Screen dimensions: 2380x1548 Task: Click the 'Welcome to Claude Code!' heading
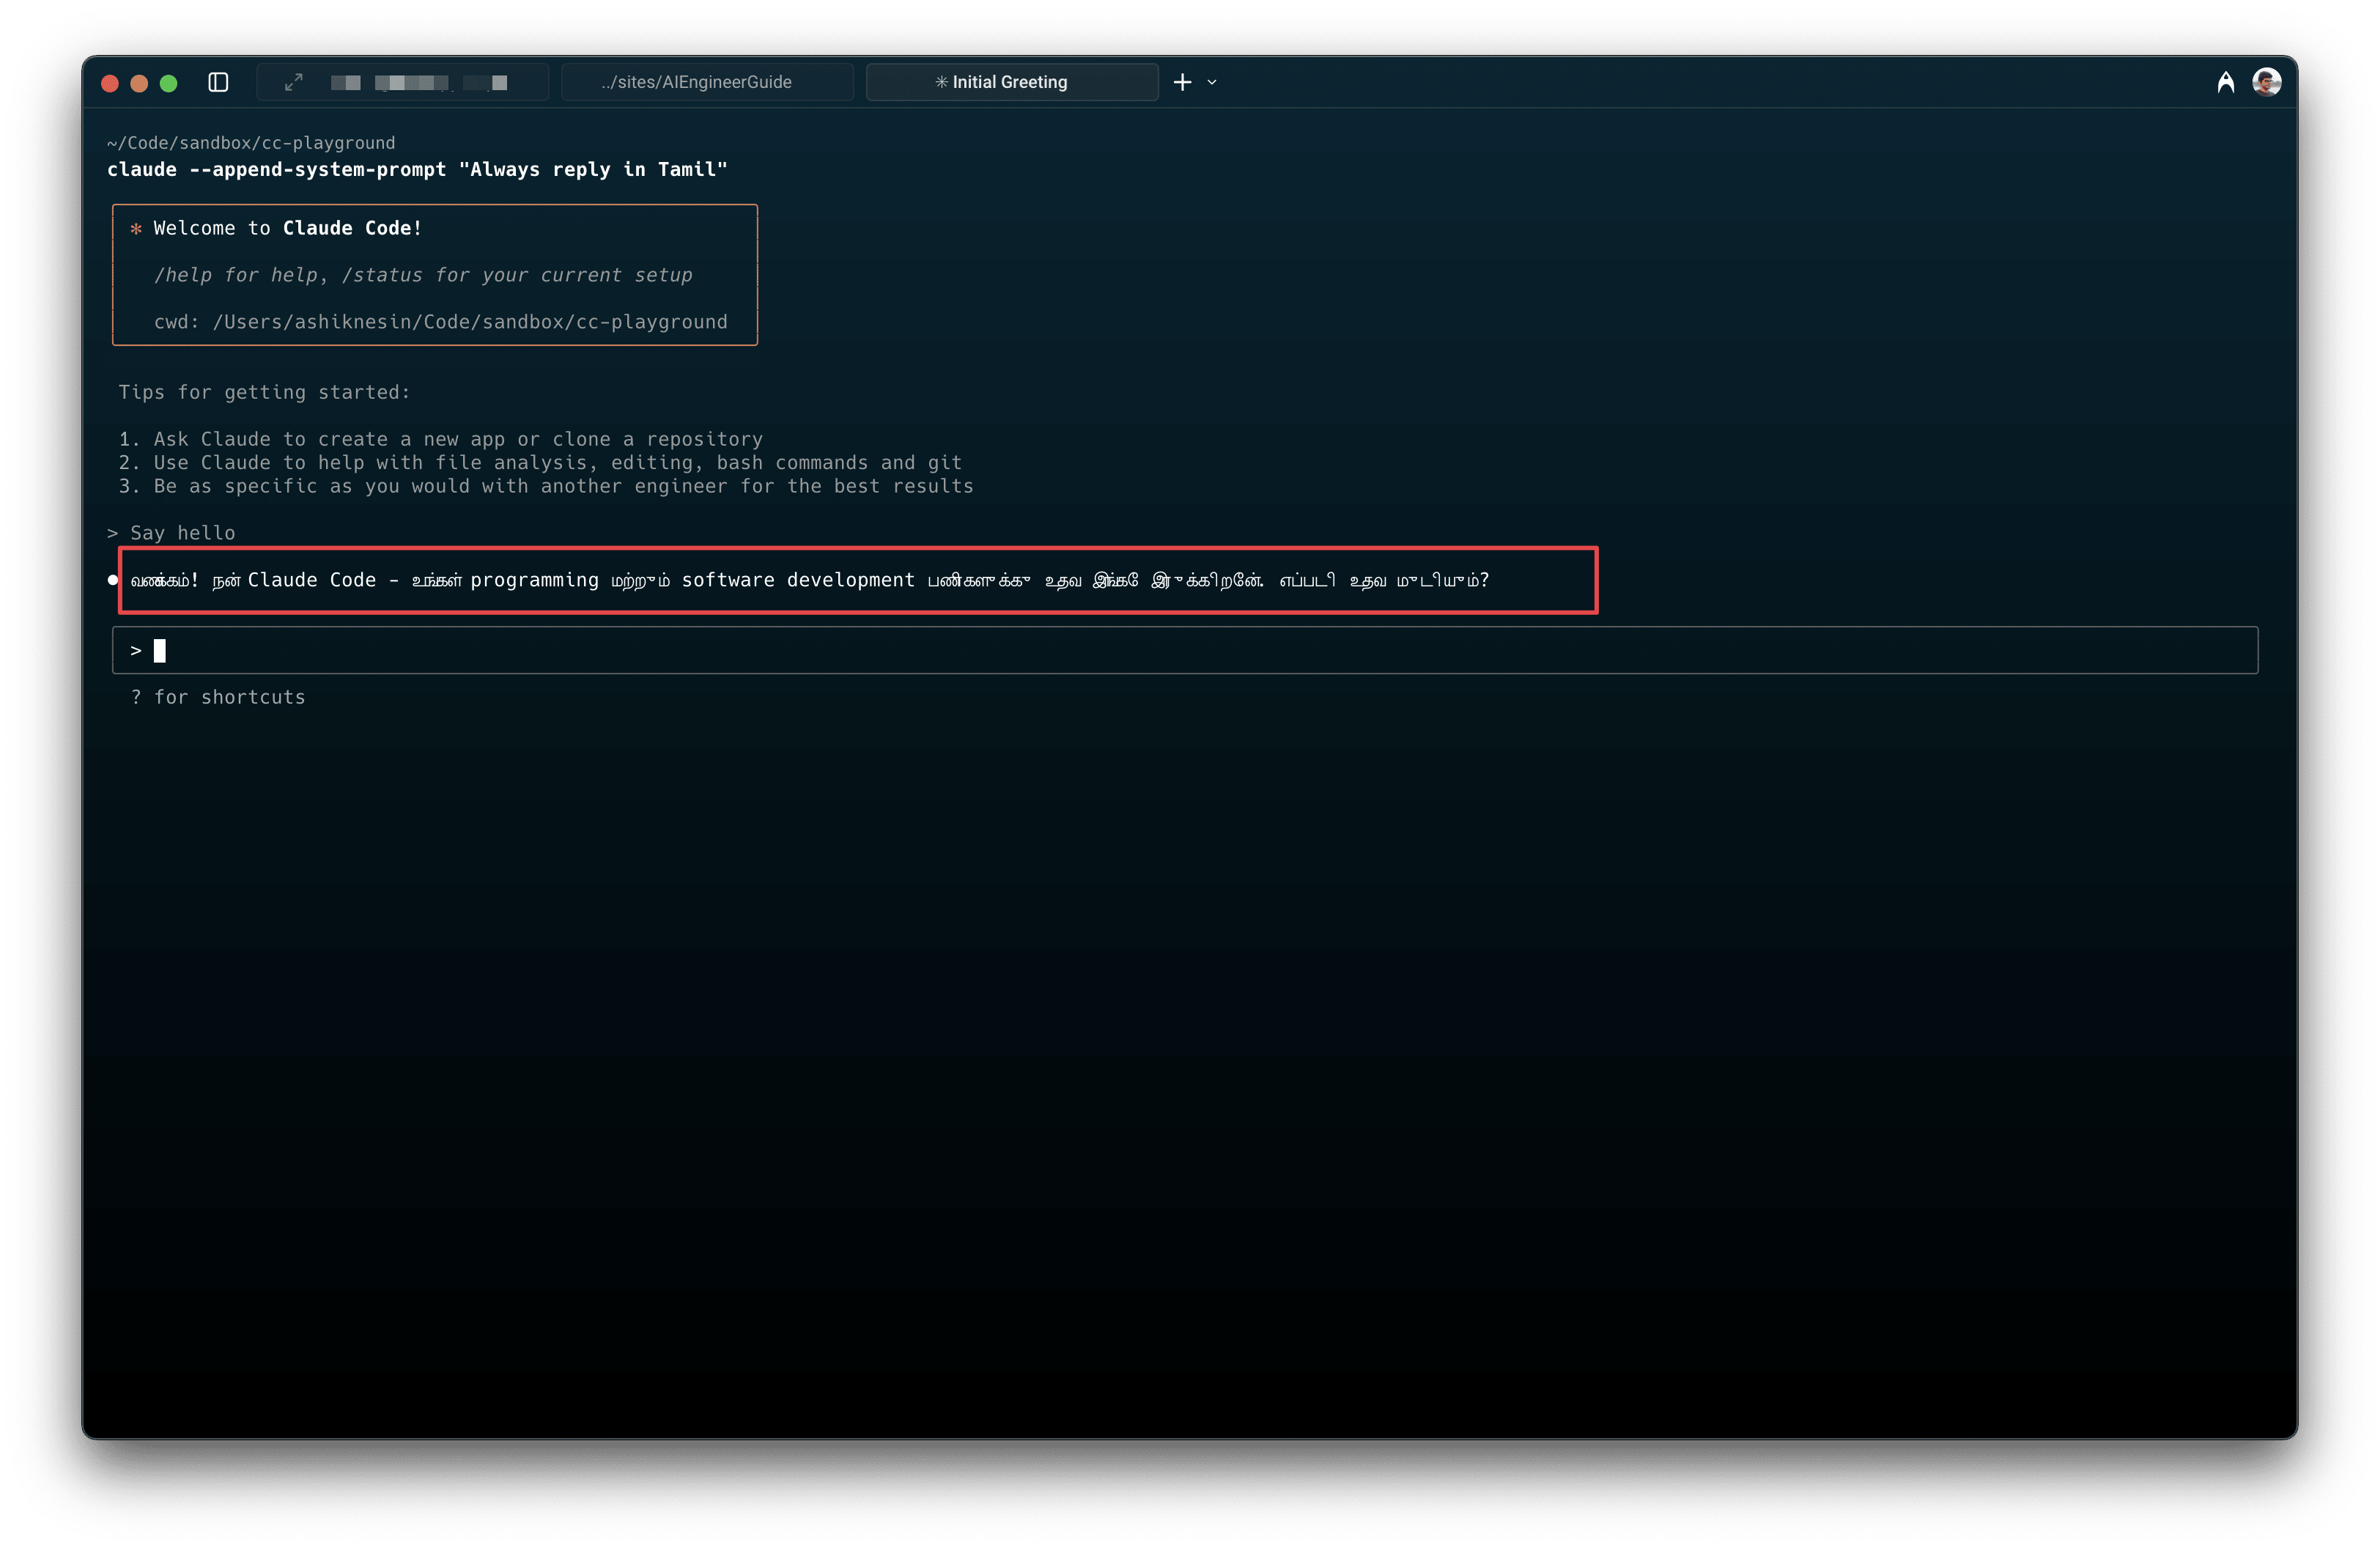(288, 228)
